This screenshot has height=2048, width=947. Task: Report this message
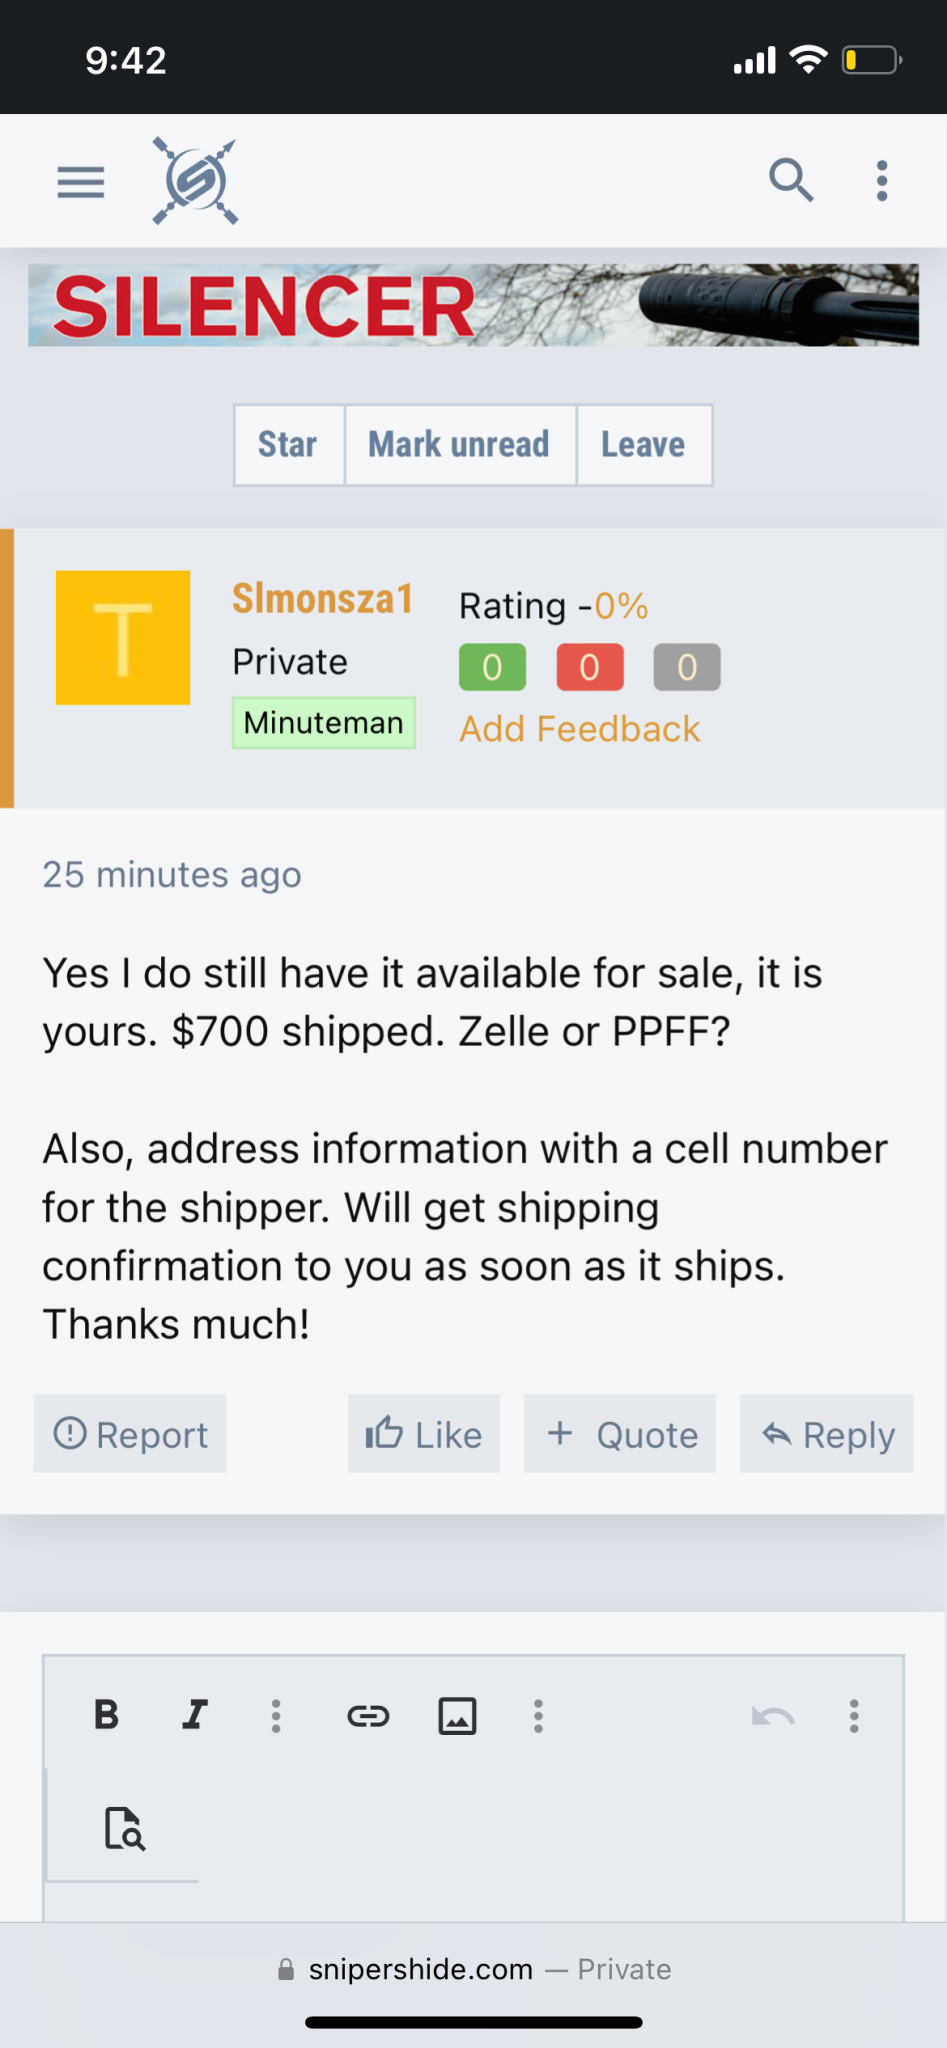pos(130,1434)
